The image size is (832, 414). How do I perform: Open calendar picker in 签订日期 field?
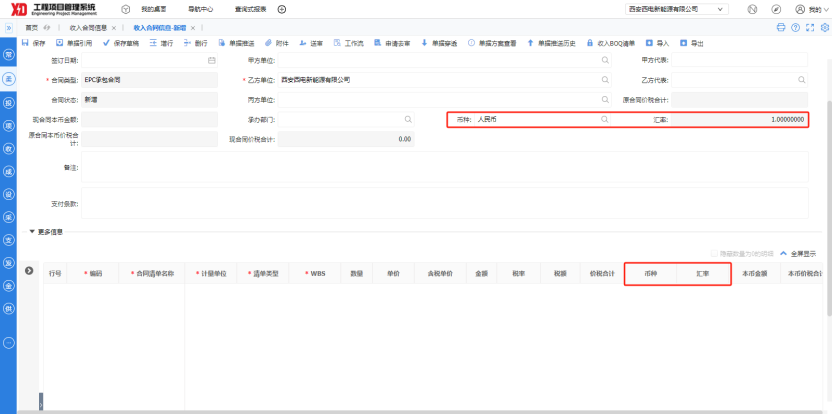point(211,61)
